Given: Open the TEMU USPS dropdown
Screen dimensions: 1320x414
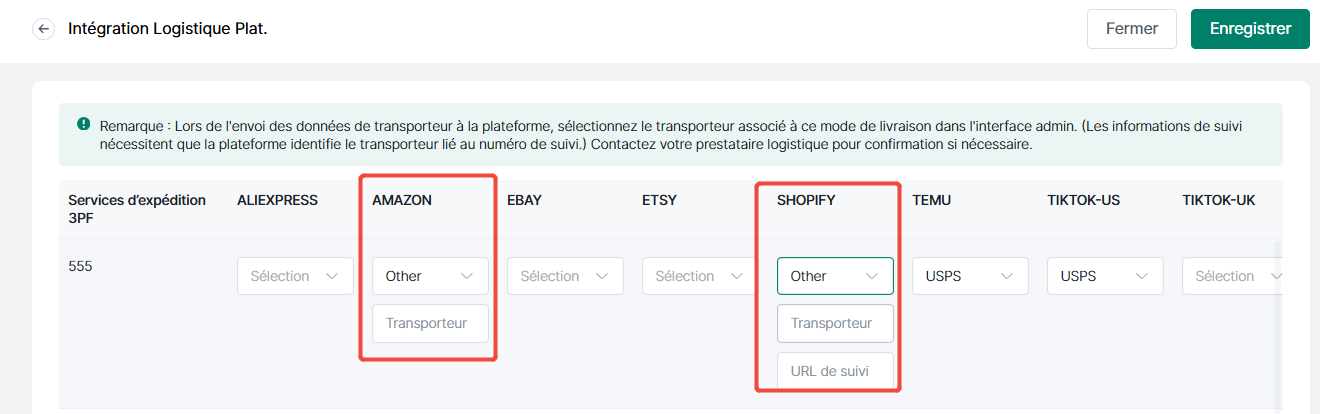Looking at the screenshot, I should click(970, 276).
